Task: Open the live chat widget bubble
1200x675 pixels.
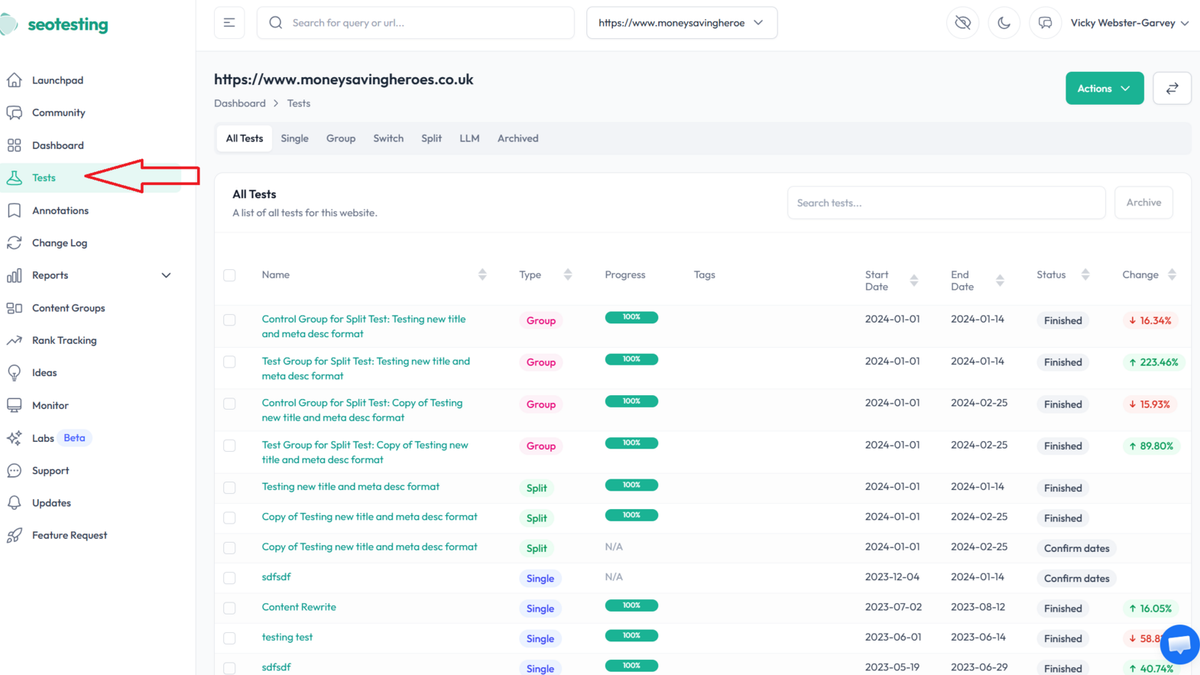Action: [1179, 644]
